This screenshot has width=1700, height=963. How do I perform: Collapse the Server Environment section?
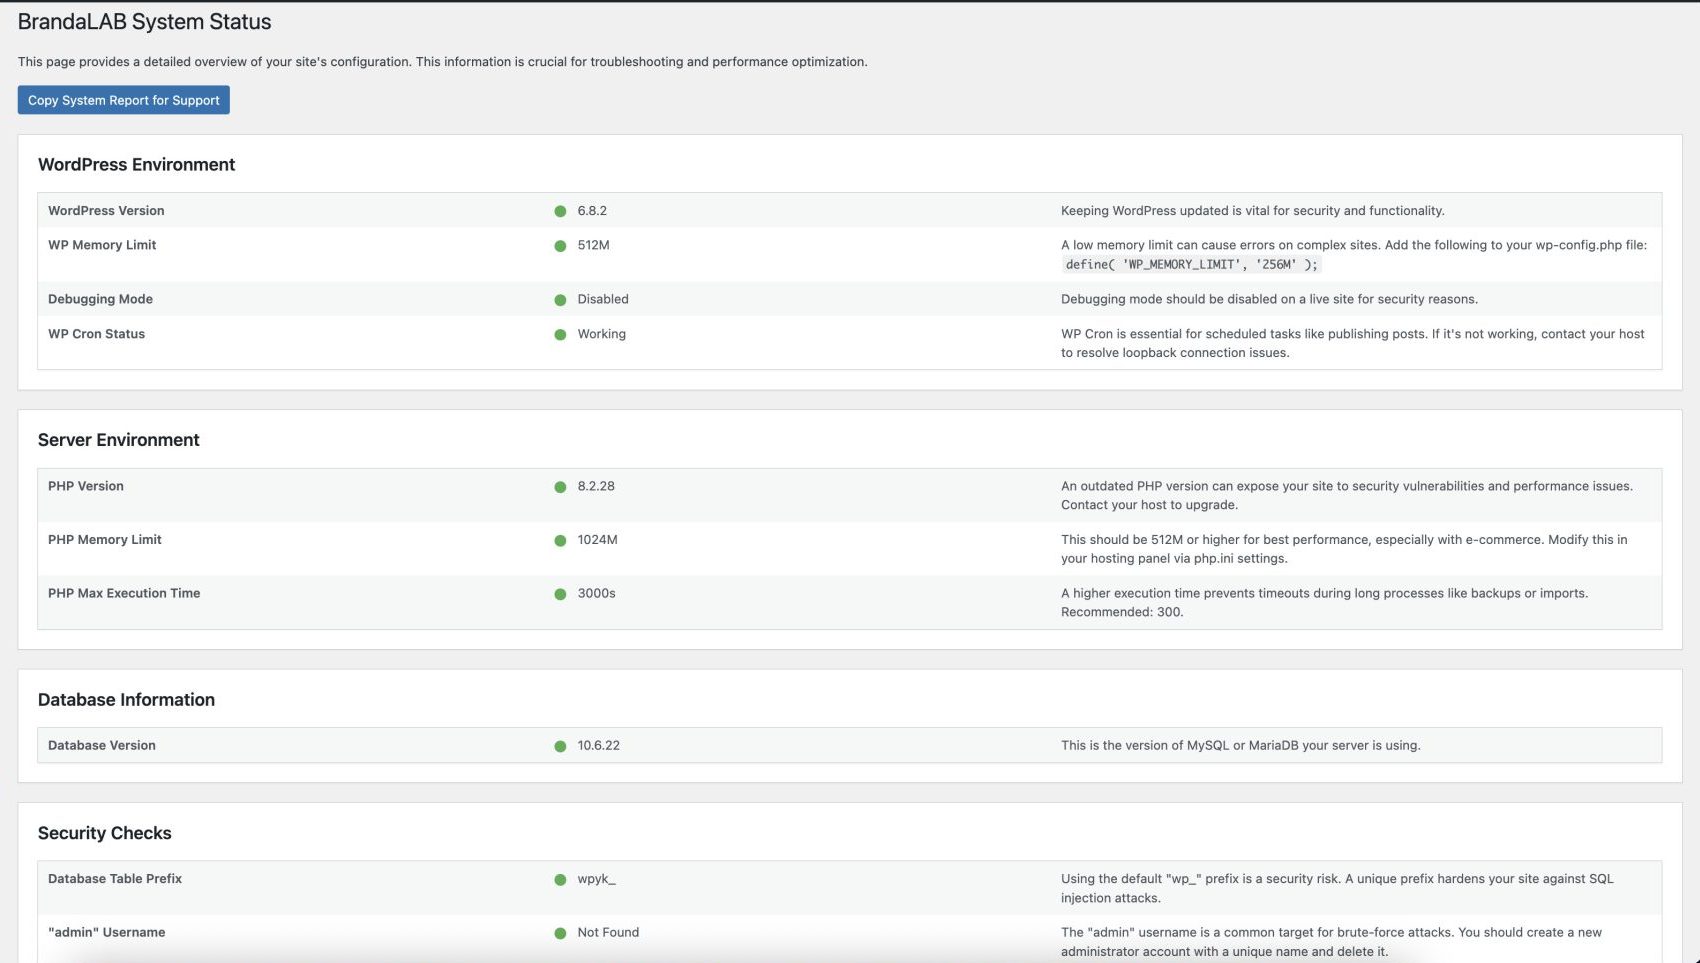(x=118, y=440)
